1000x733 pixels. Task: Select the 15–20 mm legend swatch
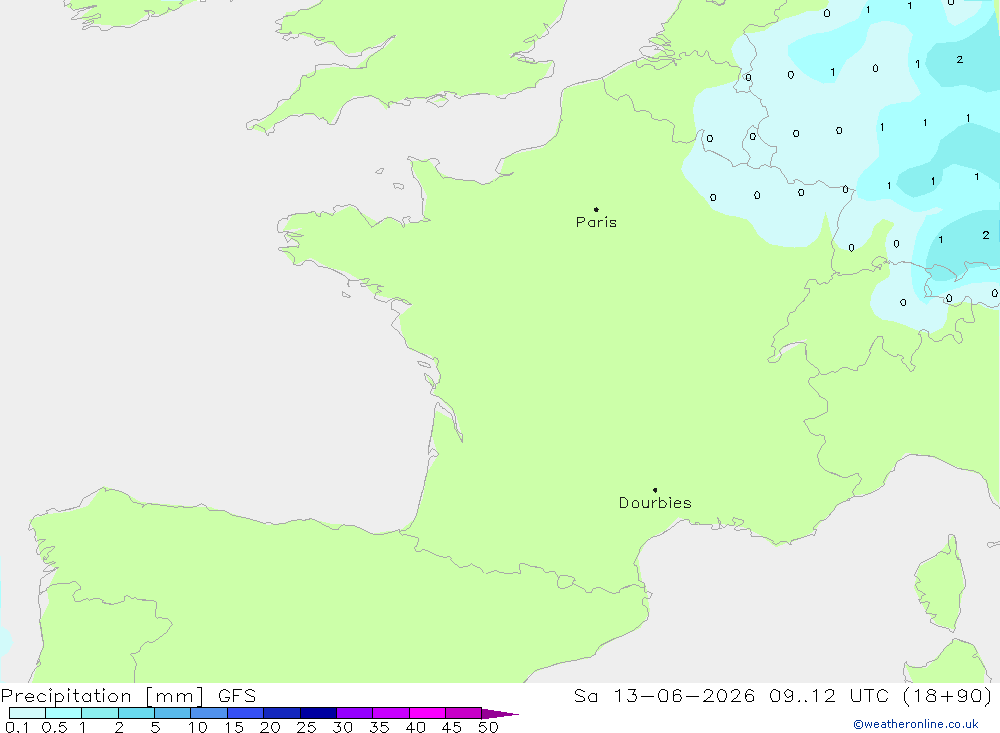pos(246,713)
